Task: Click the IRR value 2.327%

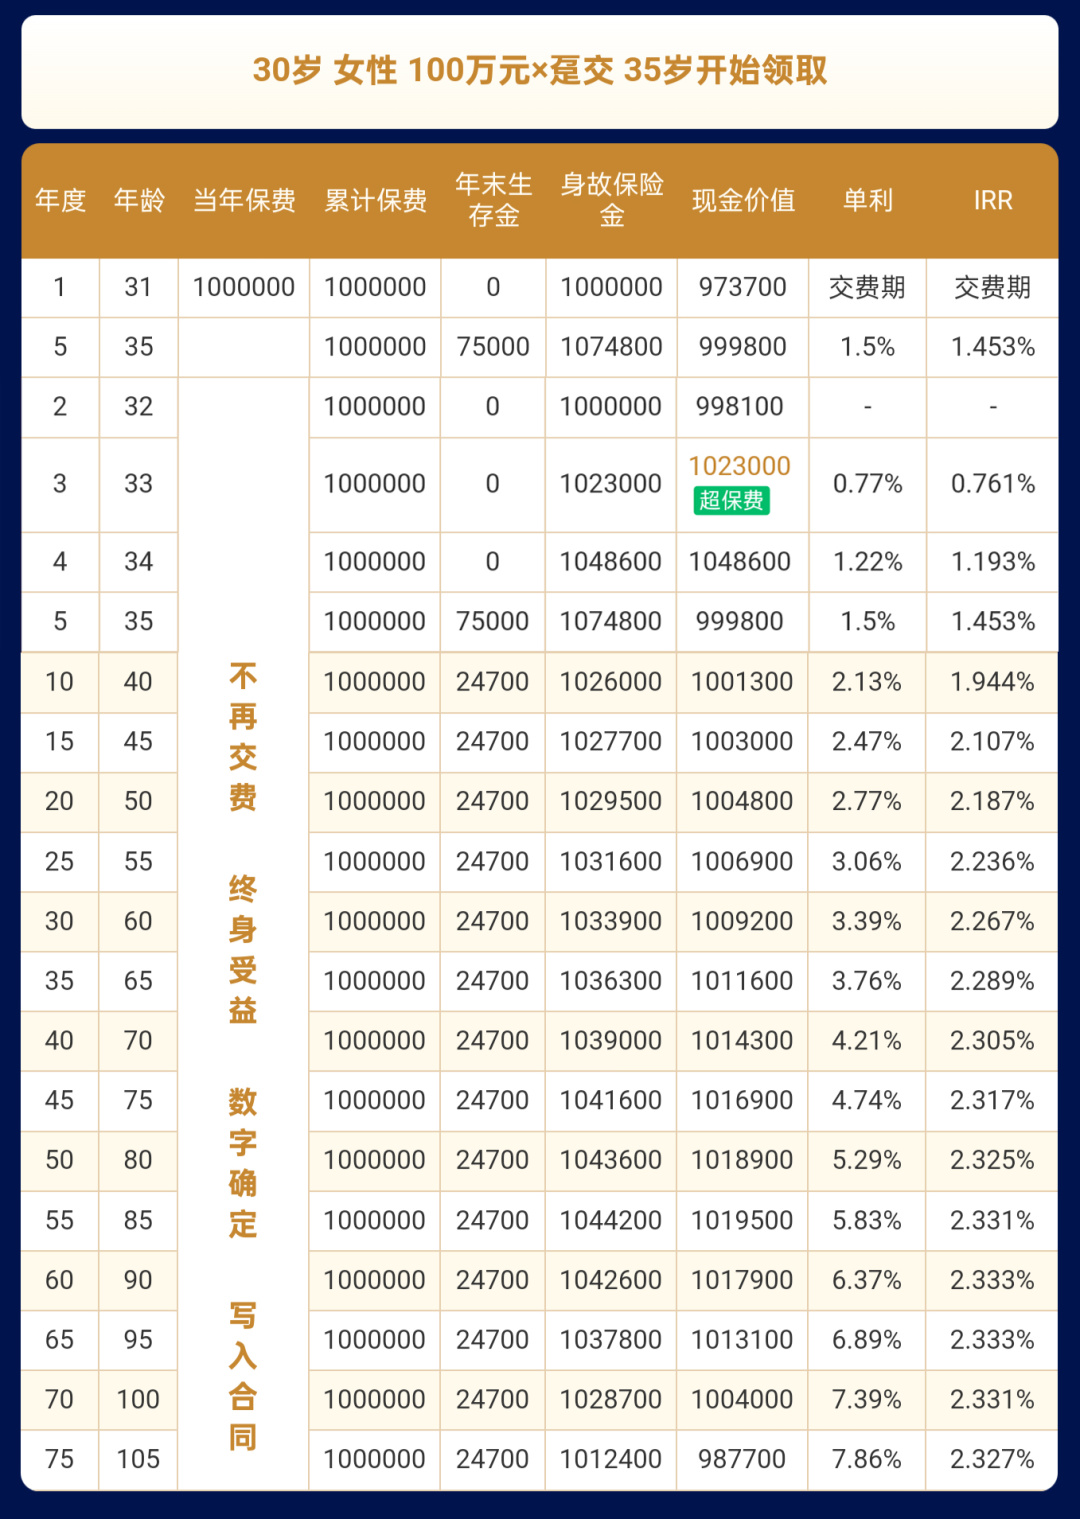Action: click(993, 1459)
